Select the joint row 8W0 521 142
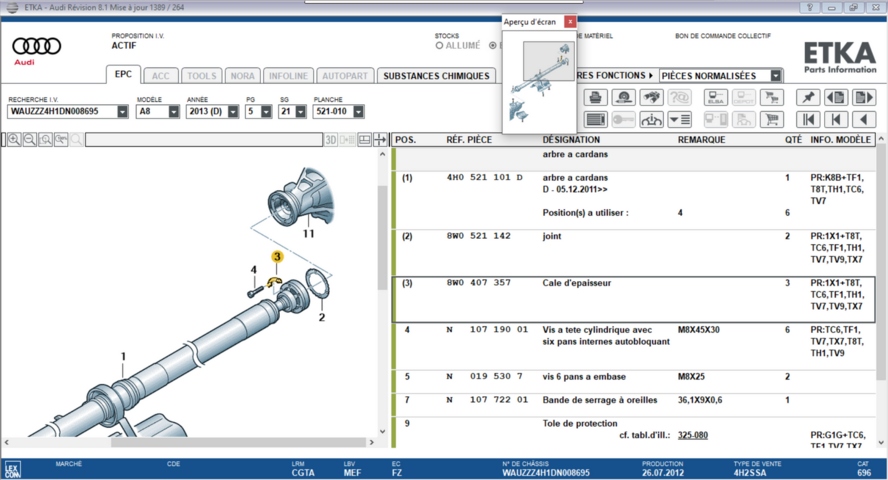This screenshot has height=480, width=888. pyautogui.click(x=633, y=252)
